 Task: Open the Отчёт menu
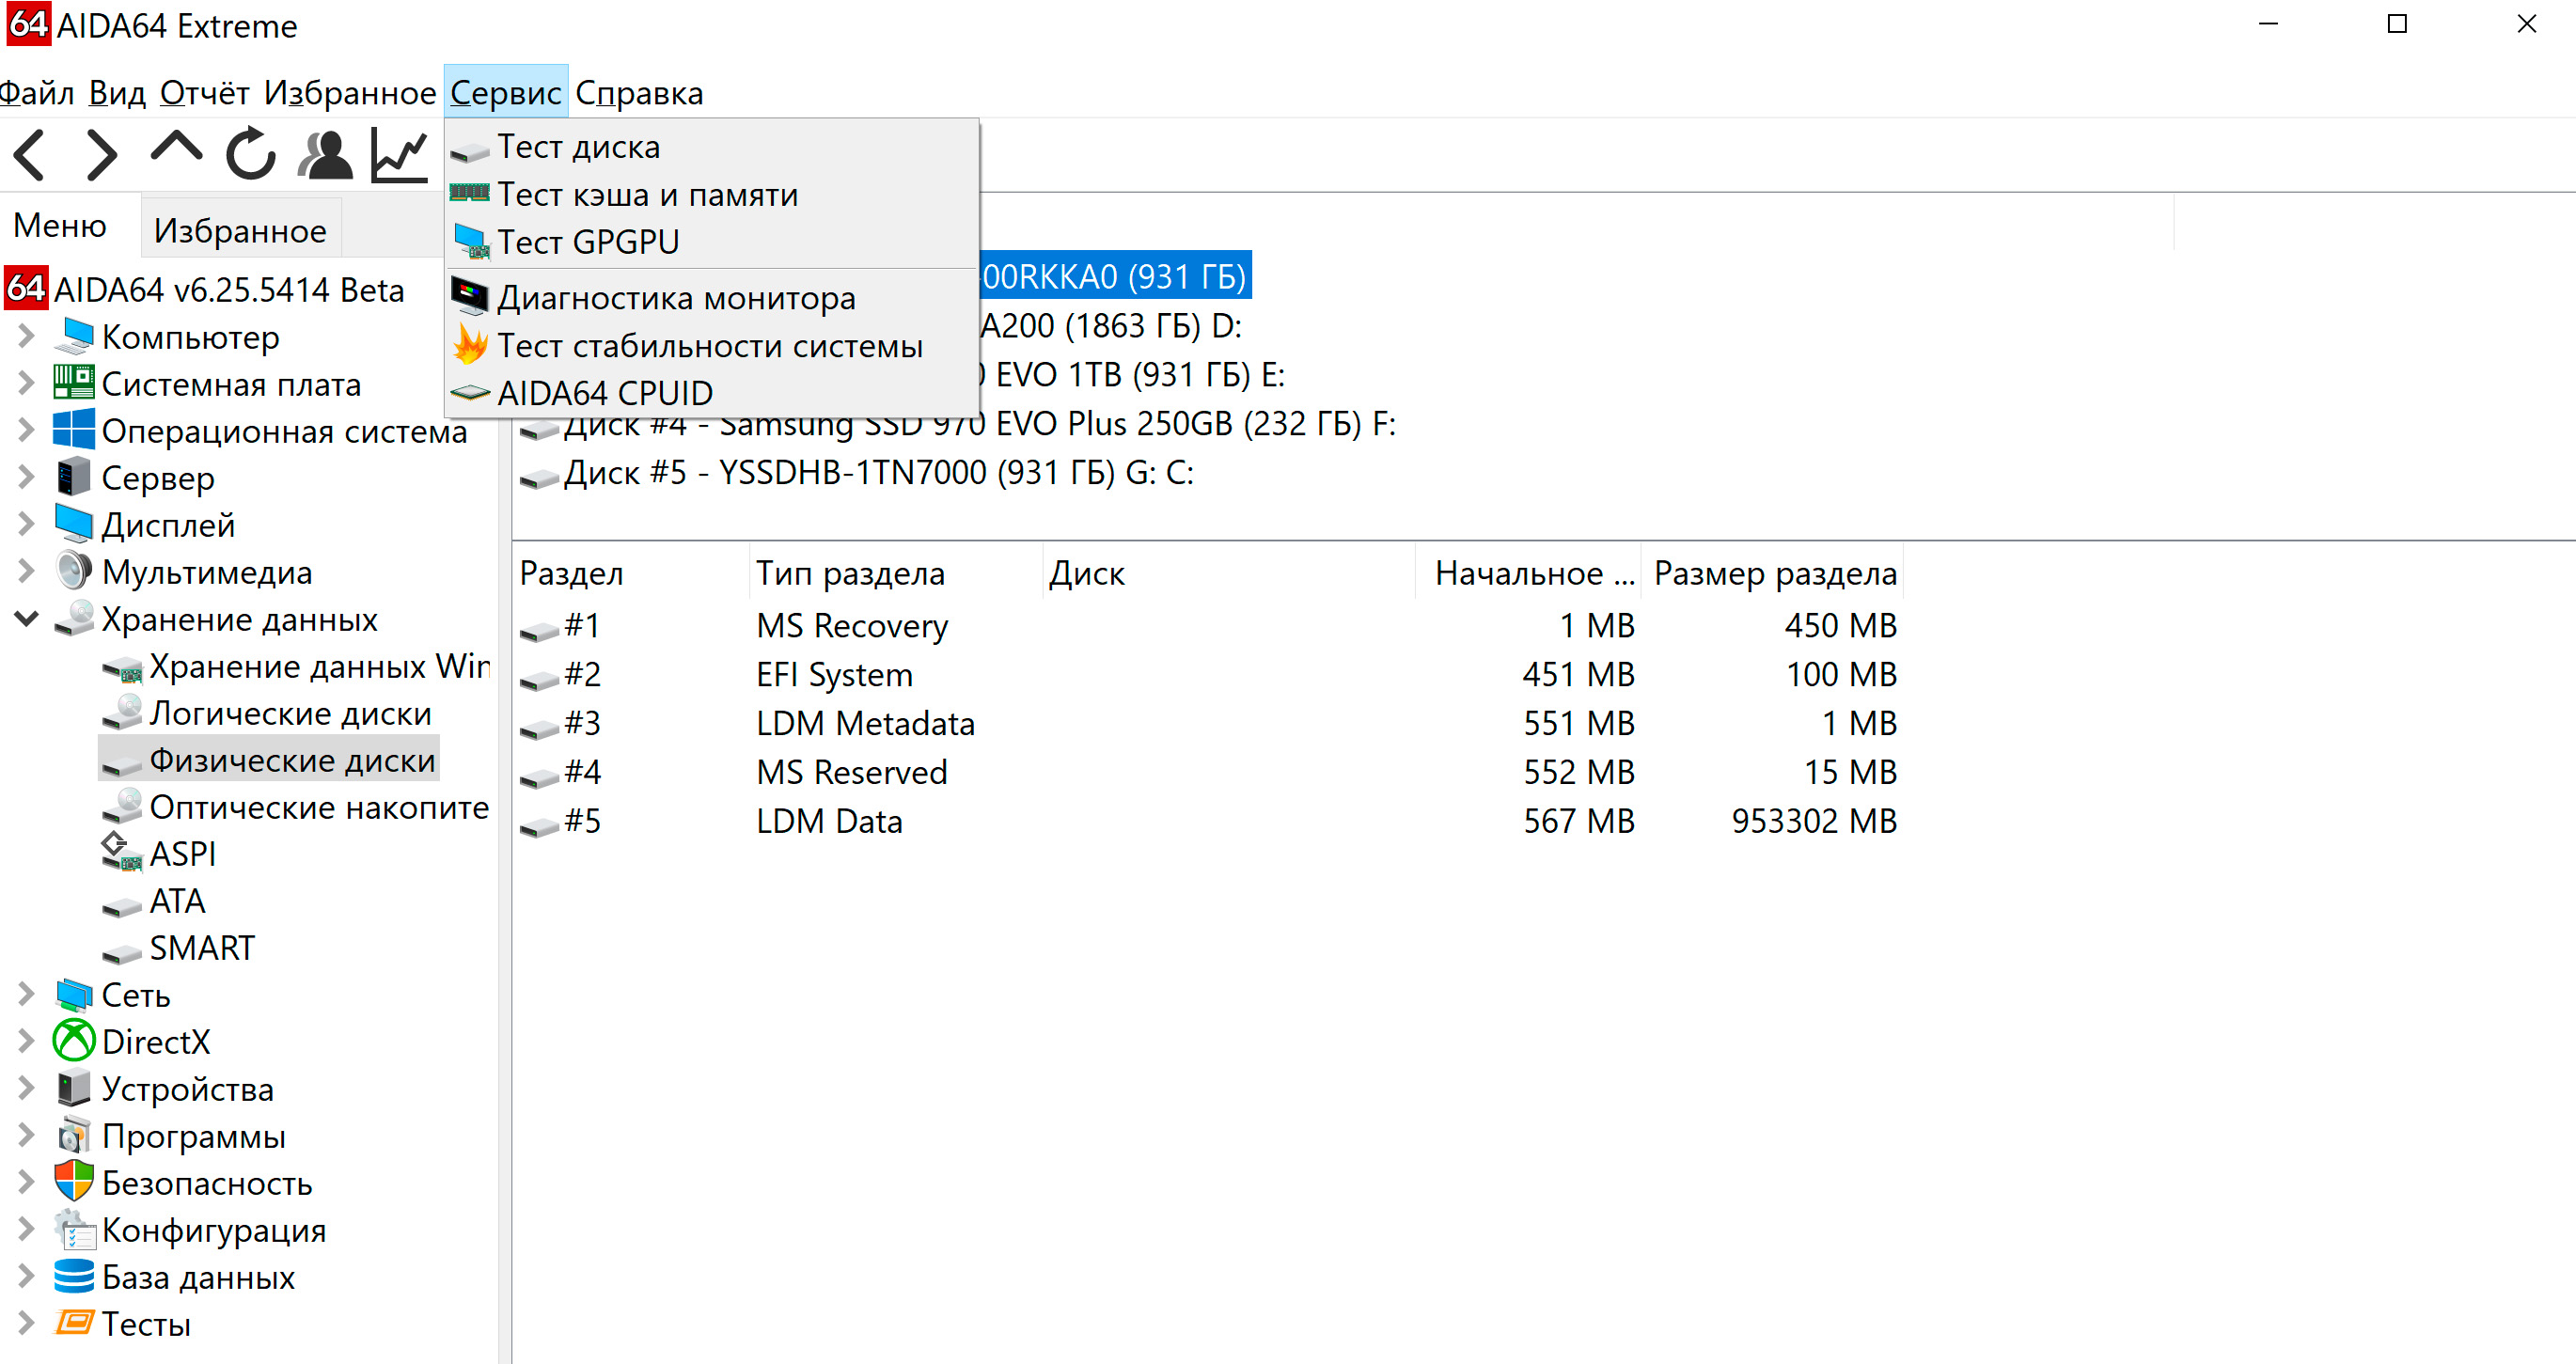[205, 92]
